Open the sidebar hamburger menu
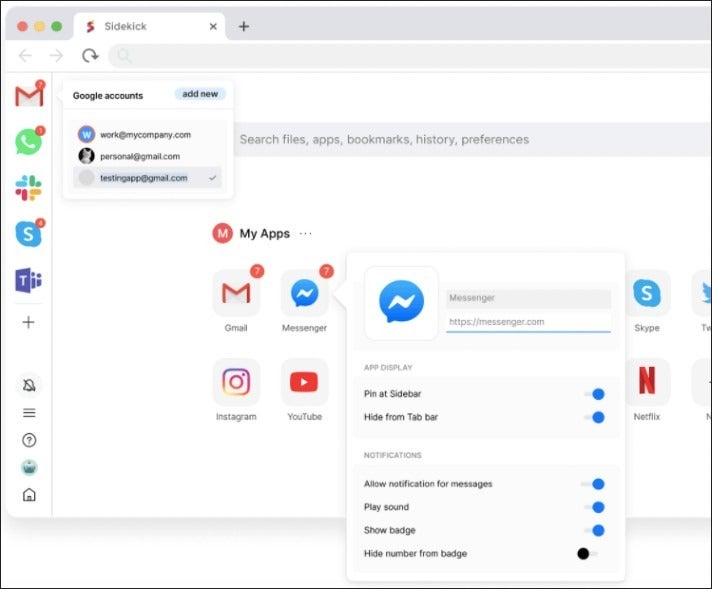Viewport: 712px width, 589px height. click(x=29, y=413)
